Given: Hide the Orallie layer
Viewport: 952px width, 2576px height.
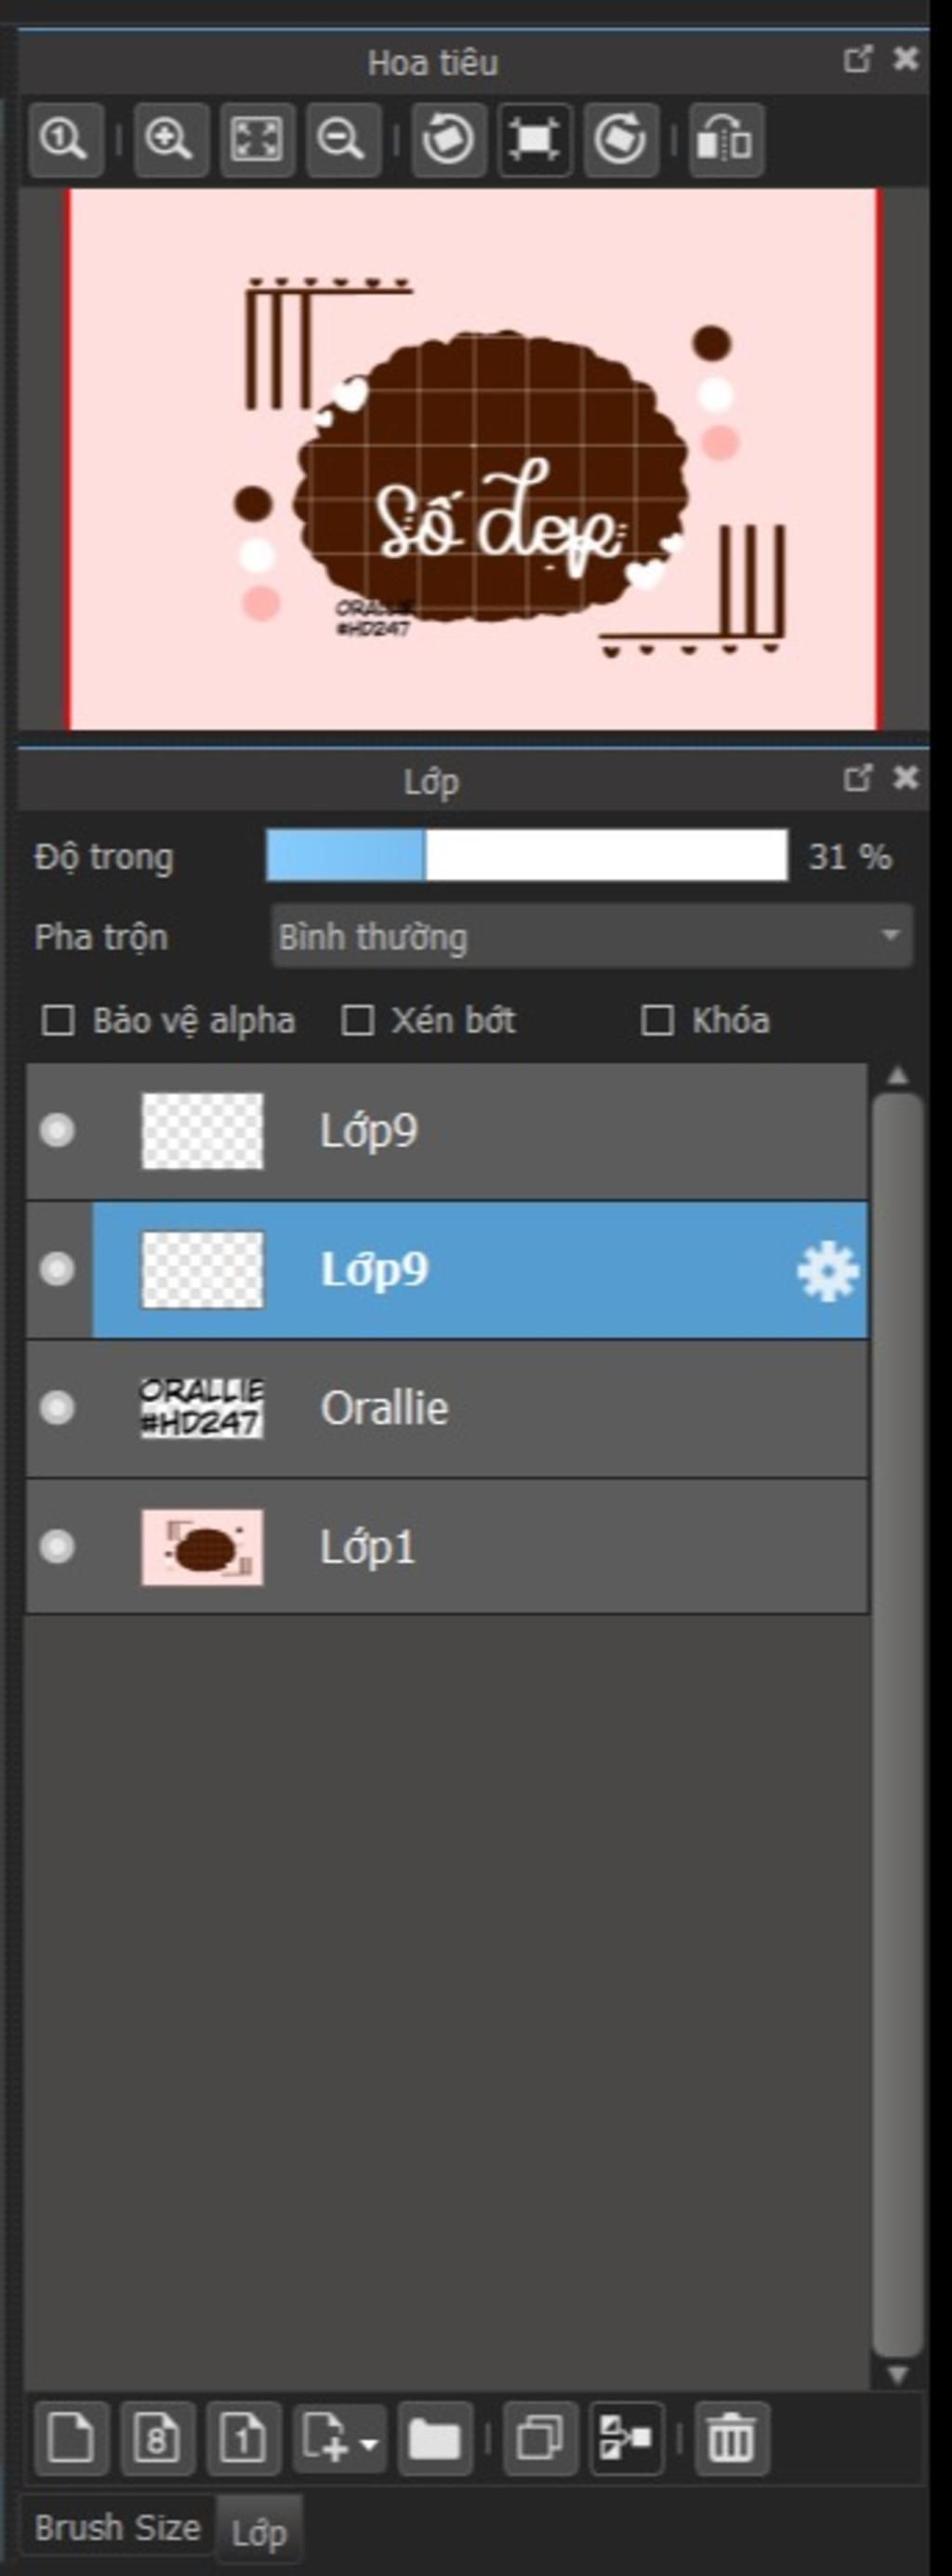Looking at the screenshot, I should [x=57, y=1407].
